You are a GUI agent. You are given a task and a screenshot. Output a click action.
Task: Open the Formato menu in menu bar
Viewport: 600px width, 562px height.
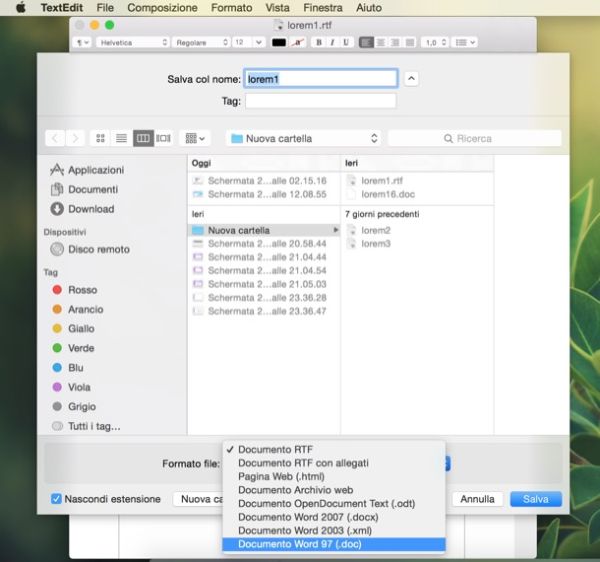point(231,7)
